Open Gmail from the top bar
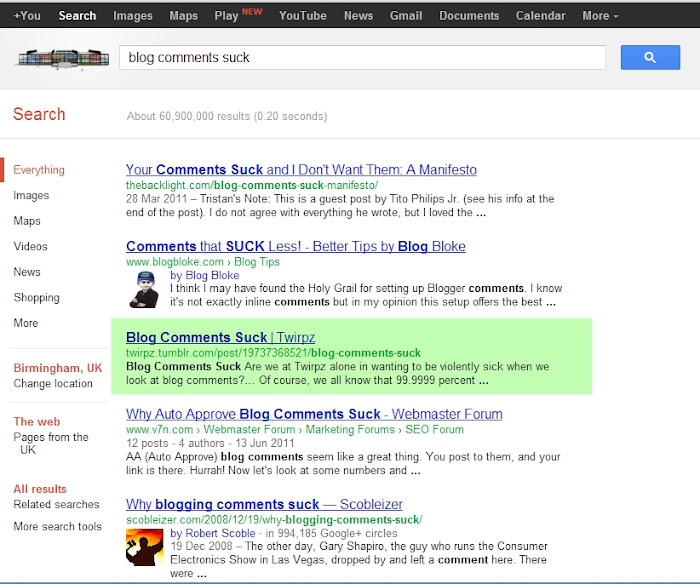The image size is (700, 584). (x=406, y=16)
